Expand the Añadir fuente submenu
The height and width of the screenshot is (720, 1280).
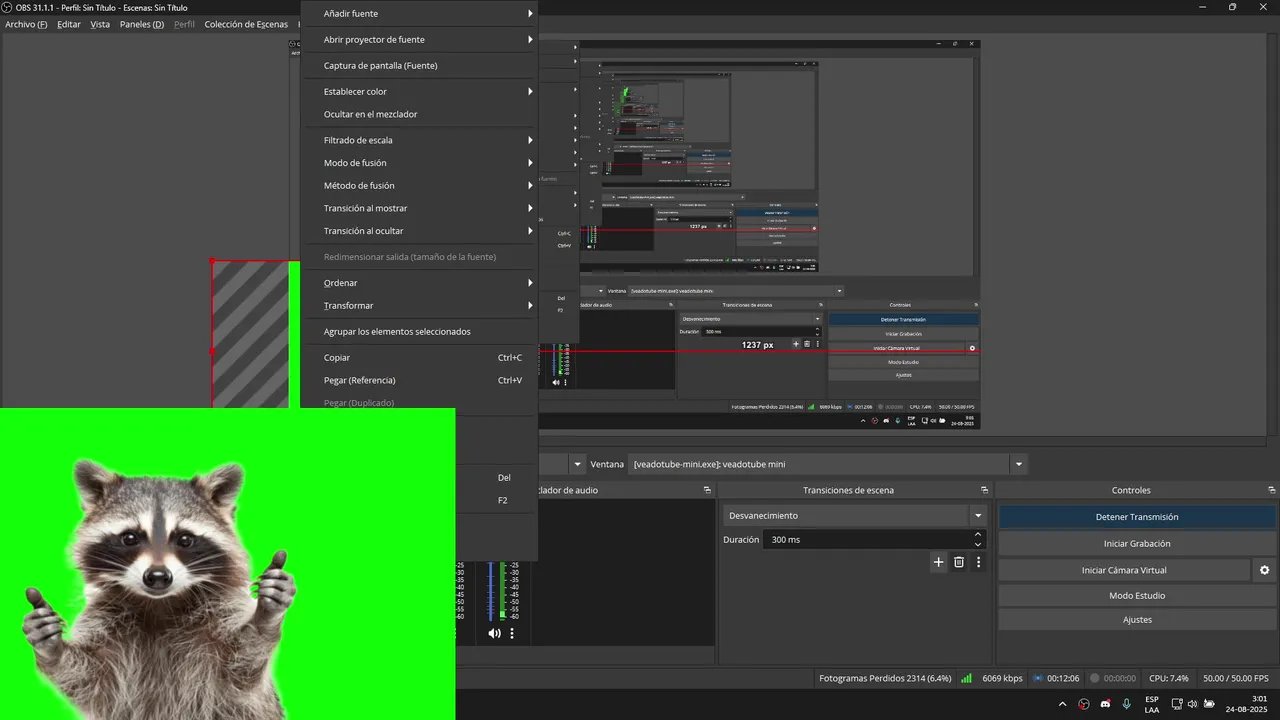[419, 14]
